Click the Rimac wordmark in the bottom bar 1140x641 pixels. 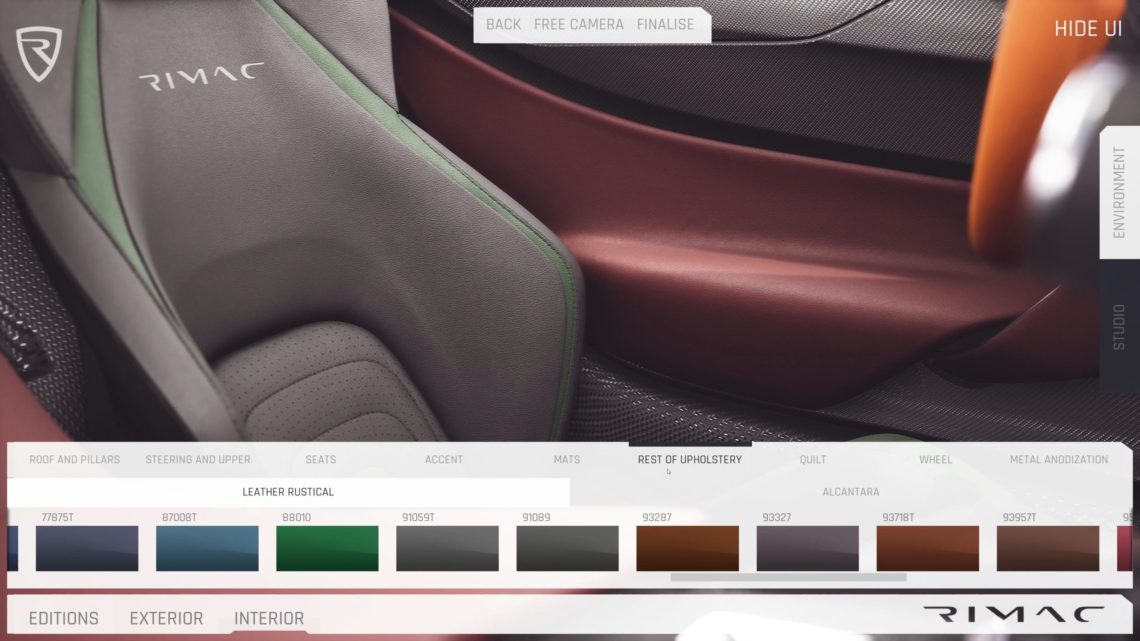(x=1013, y=615)
